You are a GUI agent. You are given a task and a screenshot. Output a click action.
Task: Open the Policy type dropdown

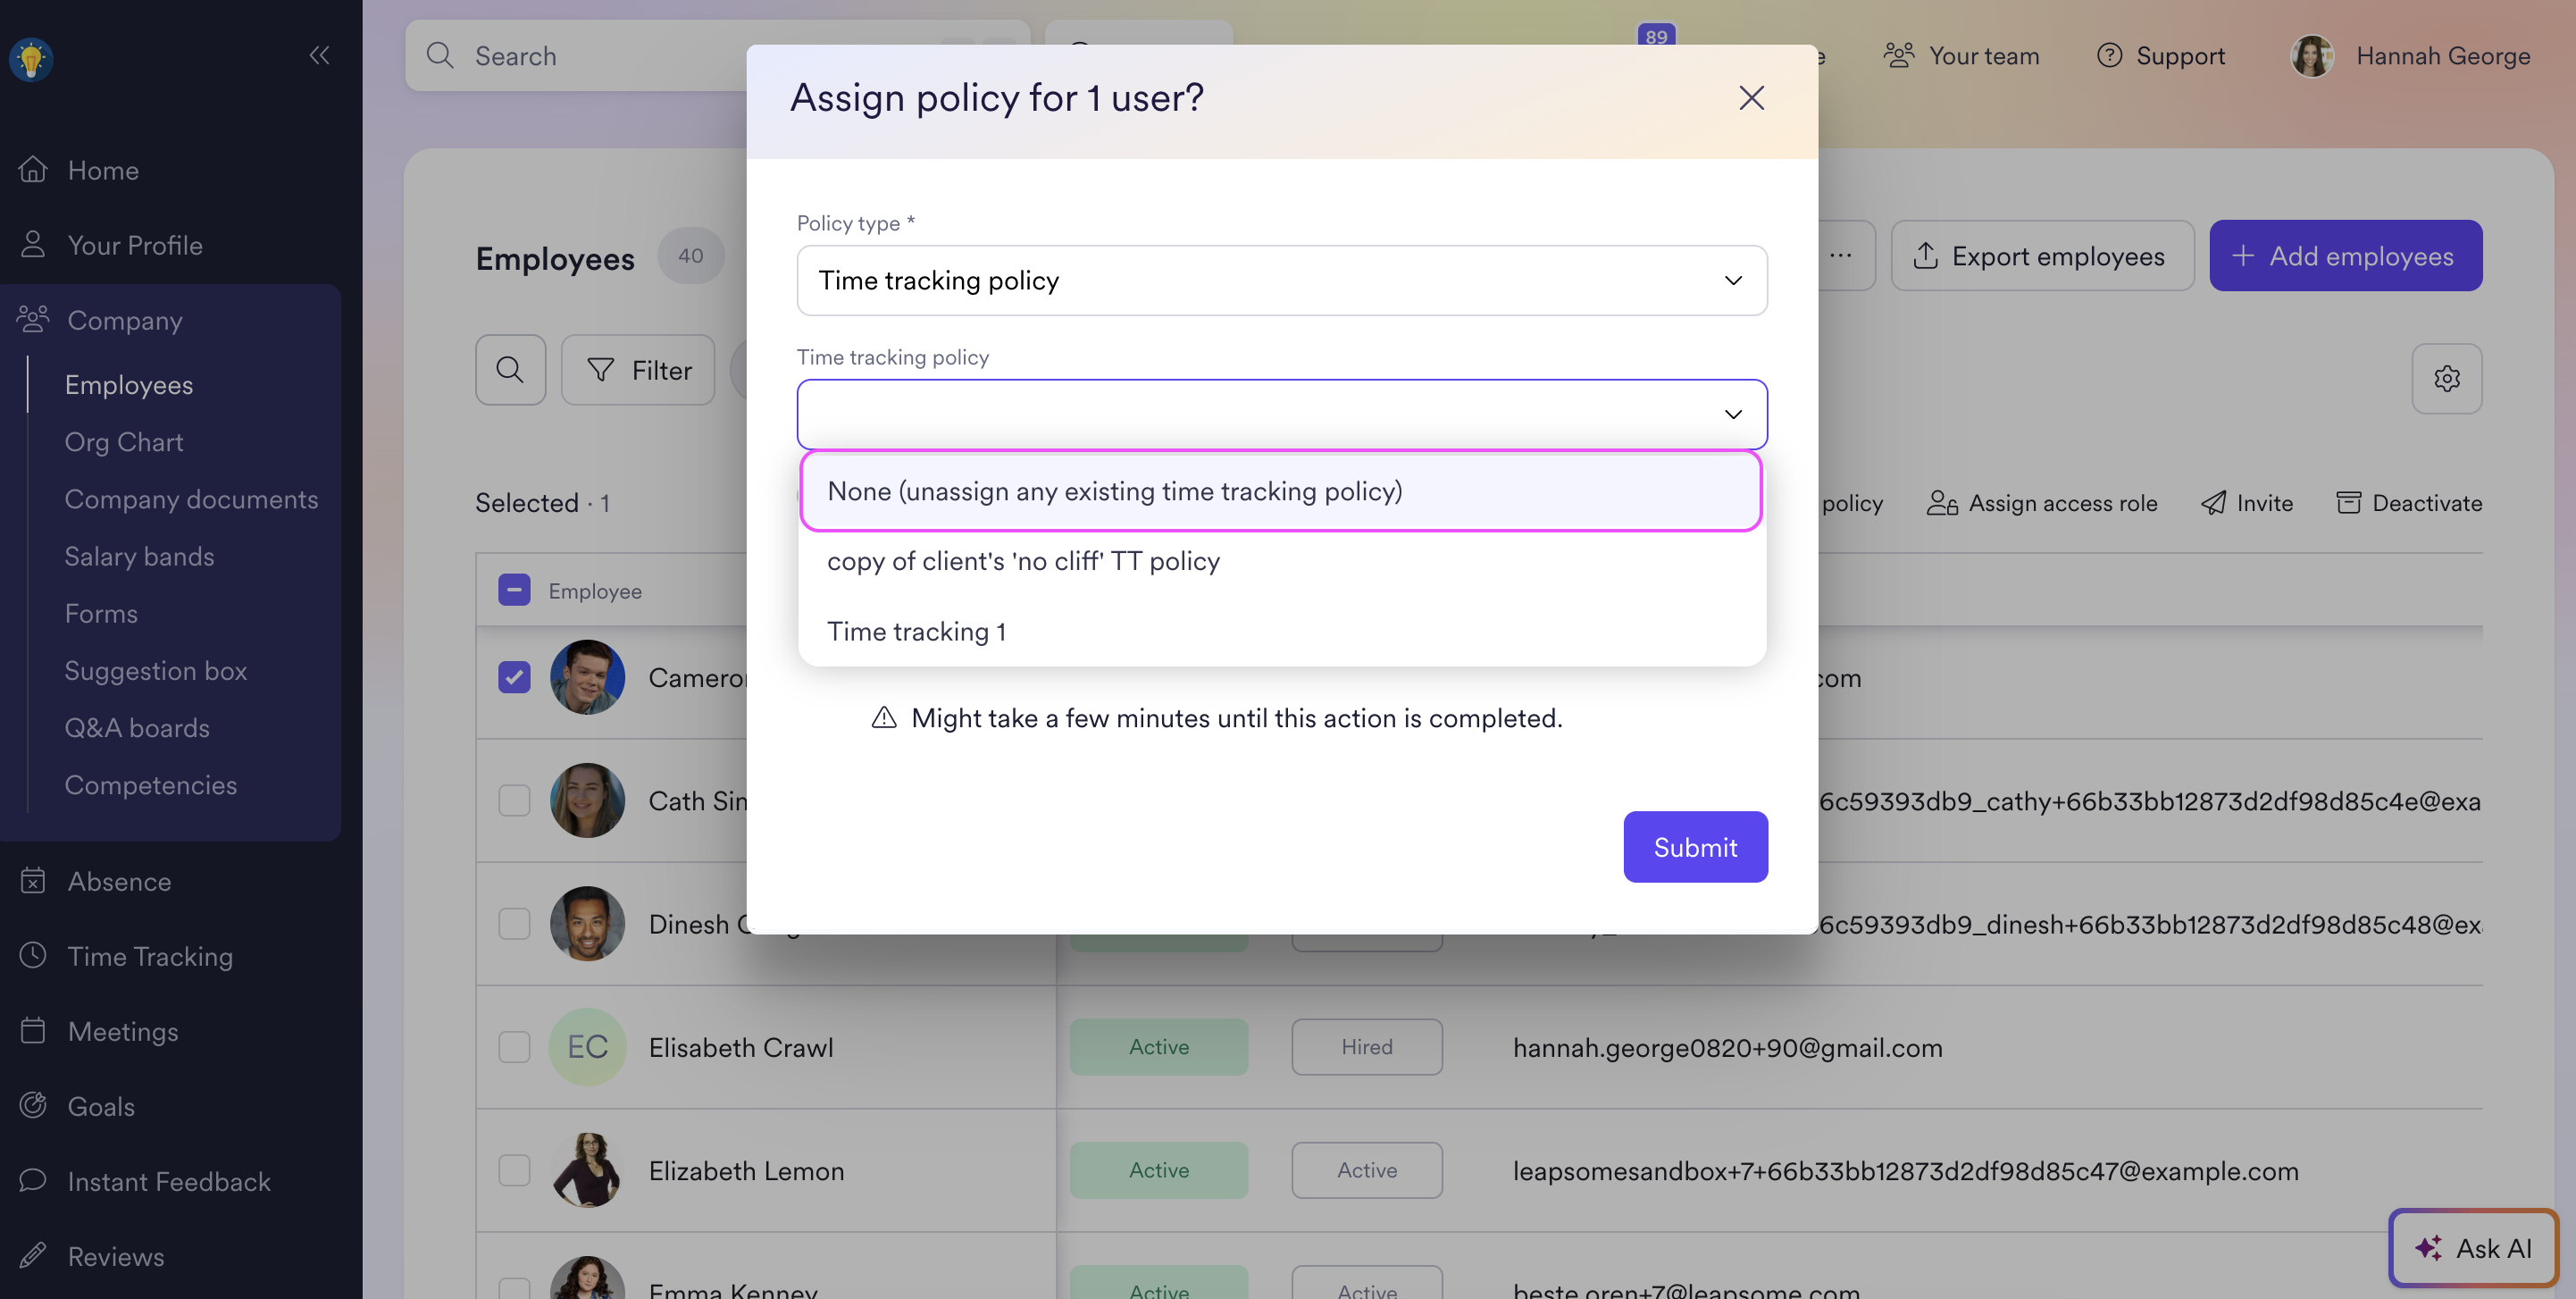pyautogui.click(x=1281, y=280)
